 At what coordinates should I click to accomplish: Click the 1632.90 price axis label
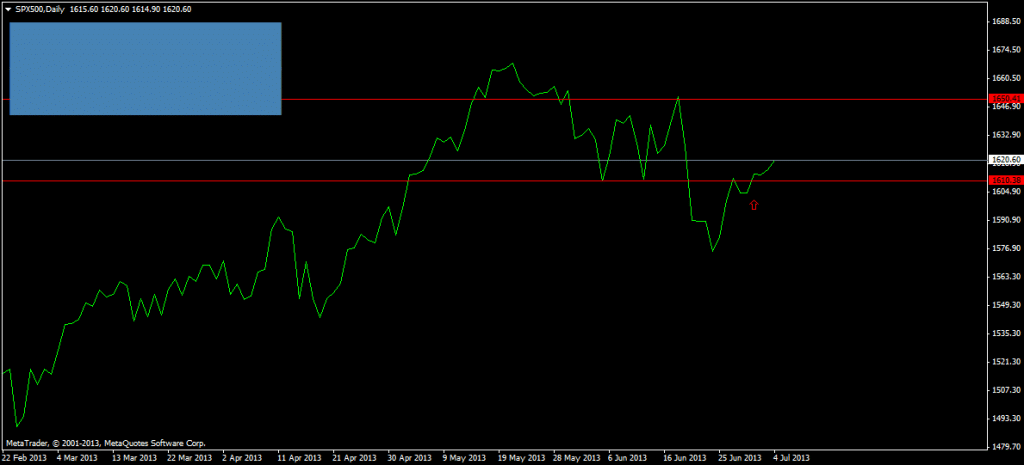point(1006,135)
